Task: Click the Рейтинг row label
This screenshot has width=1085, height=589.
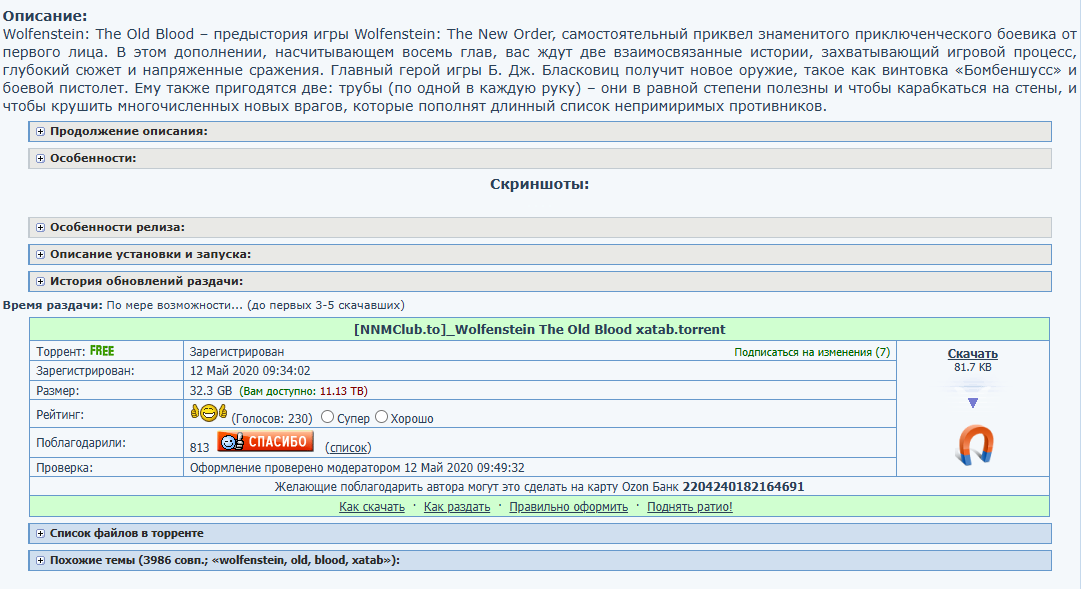Action: [61, 415]
